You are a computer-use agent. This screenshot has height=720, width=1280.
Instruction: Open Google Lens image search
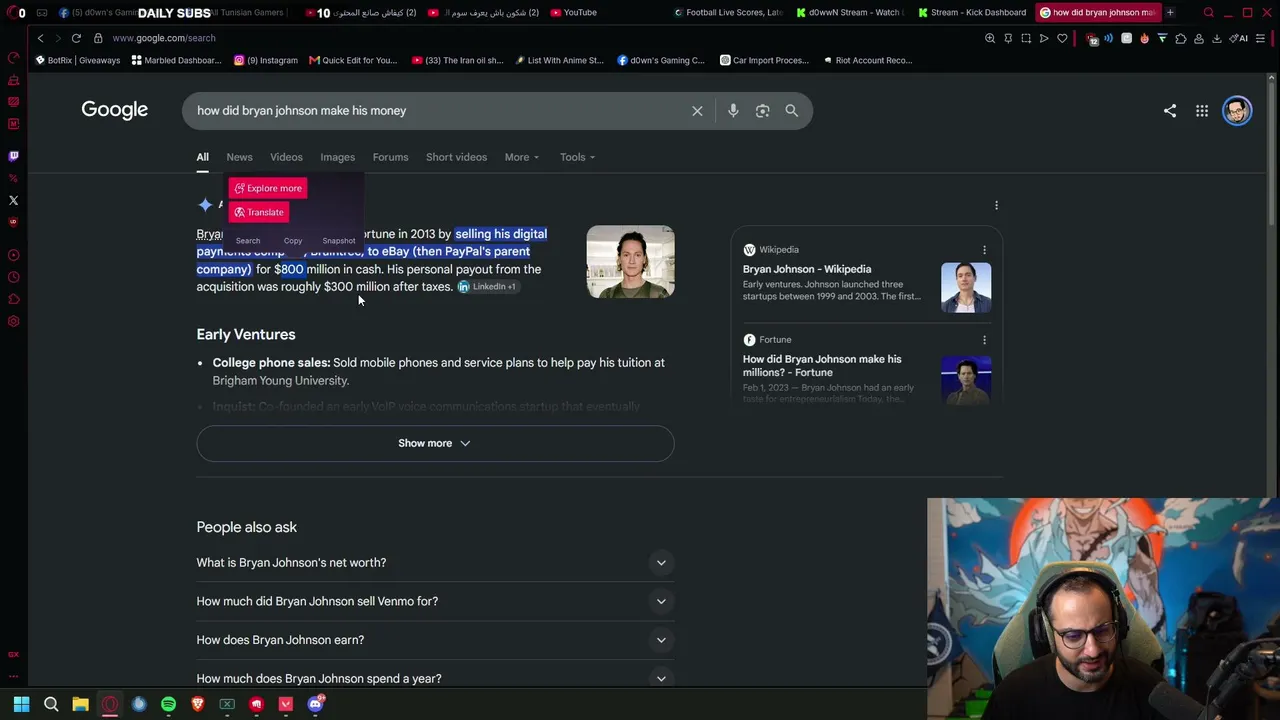[x=762, y=111]
